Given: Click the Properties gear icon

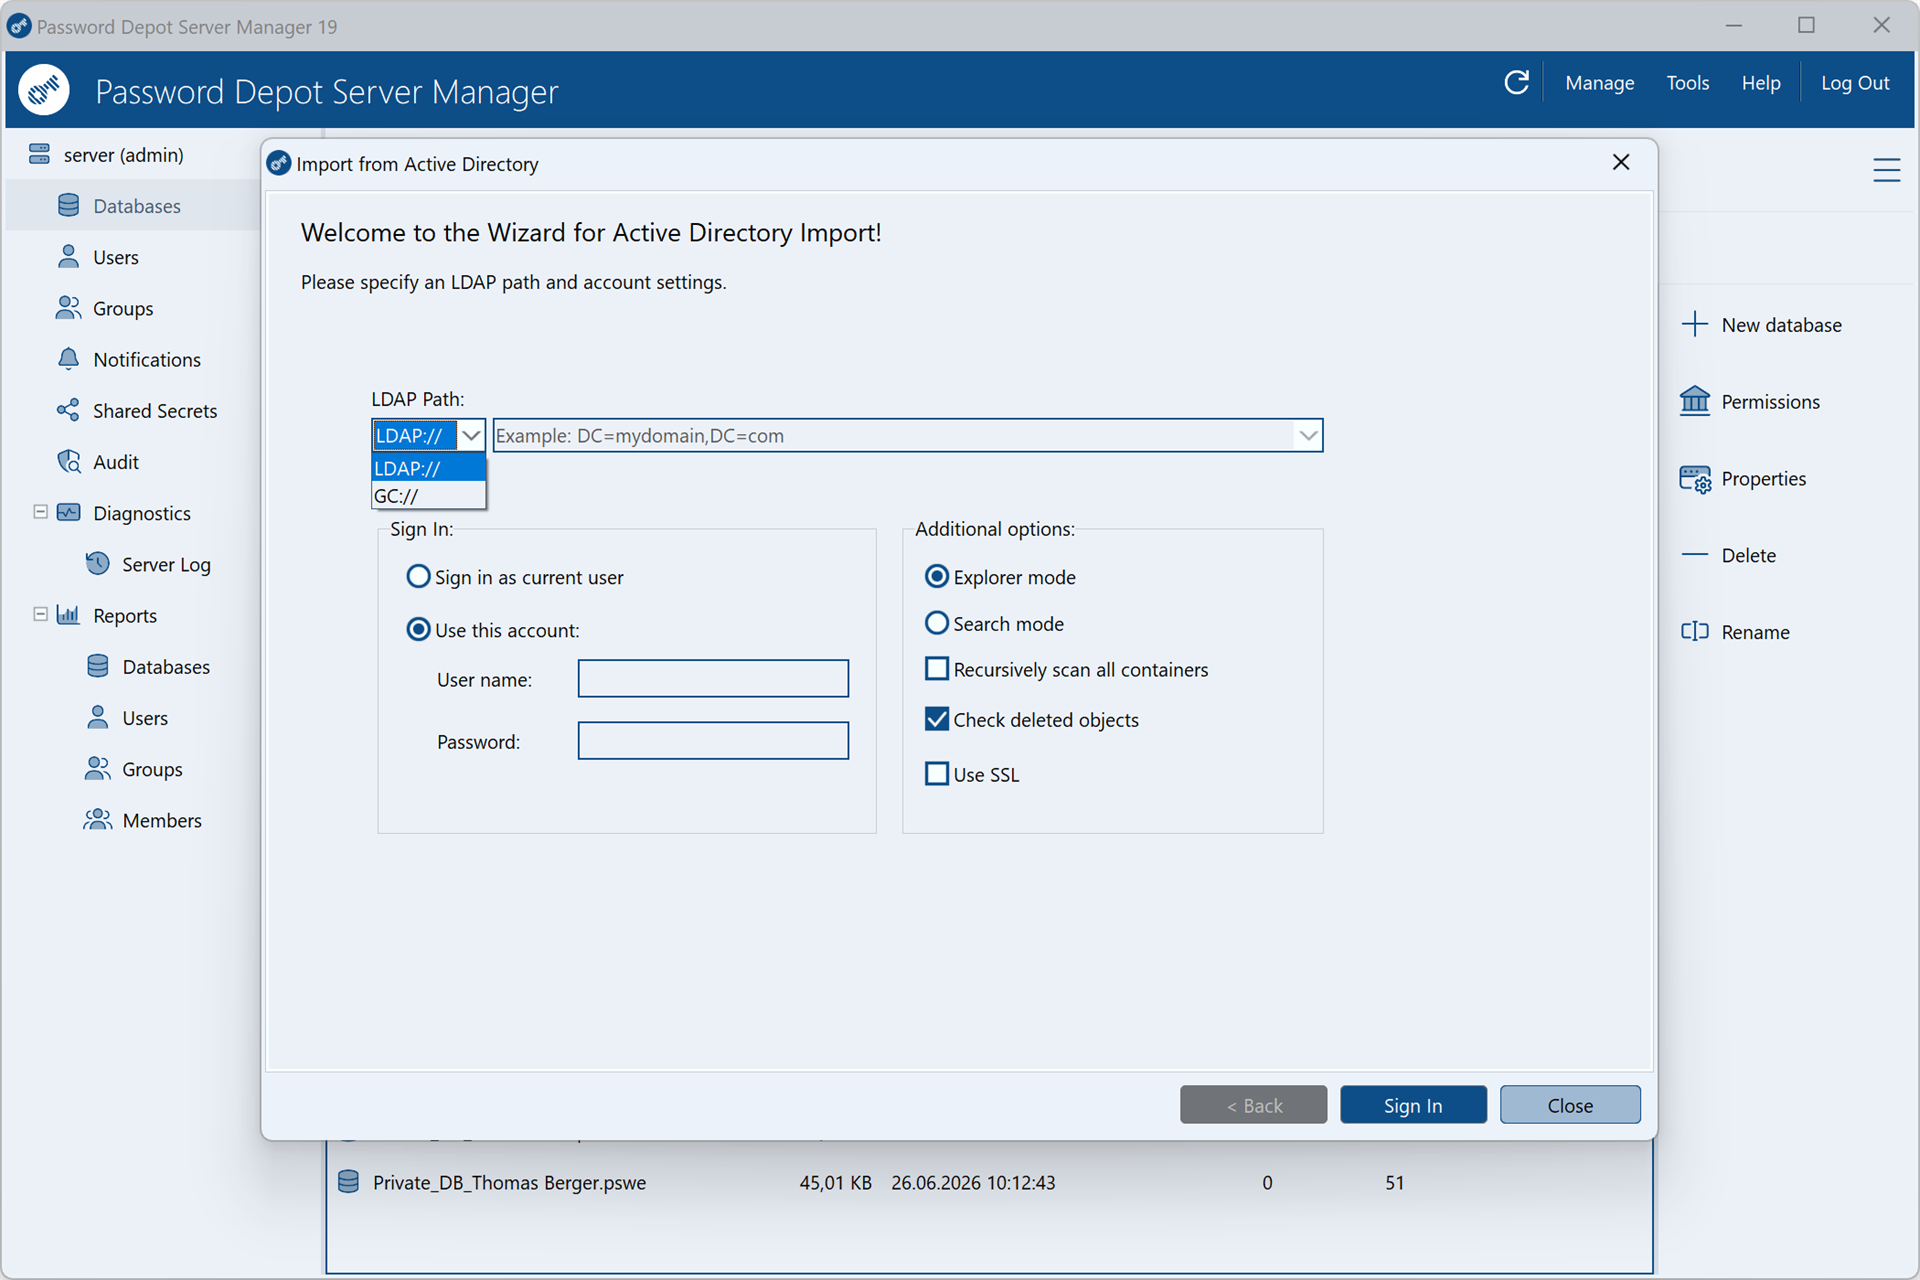Looking at the screenshot, I should (x=1694, y=478).
